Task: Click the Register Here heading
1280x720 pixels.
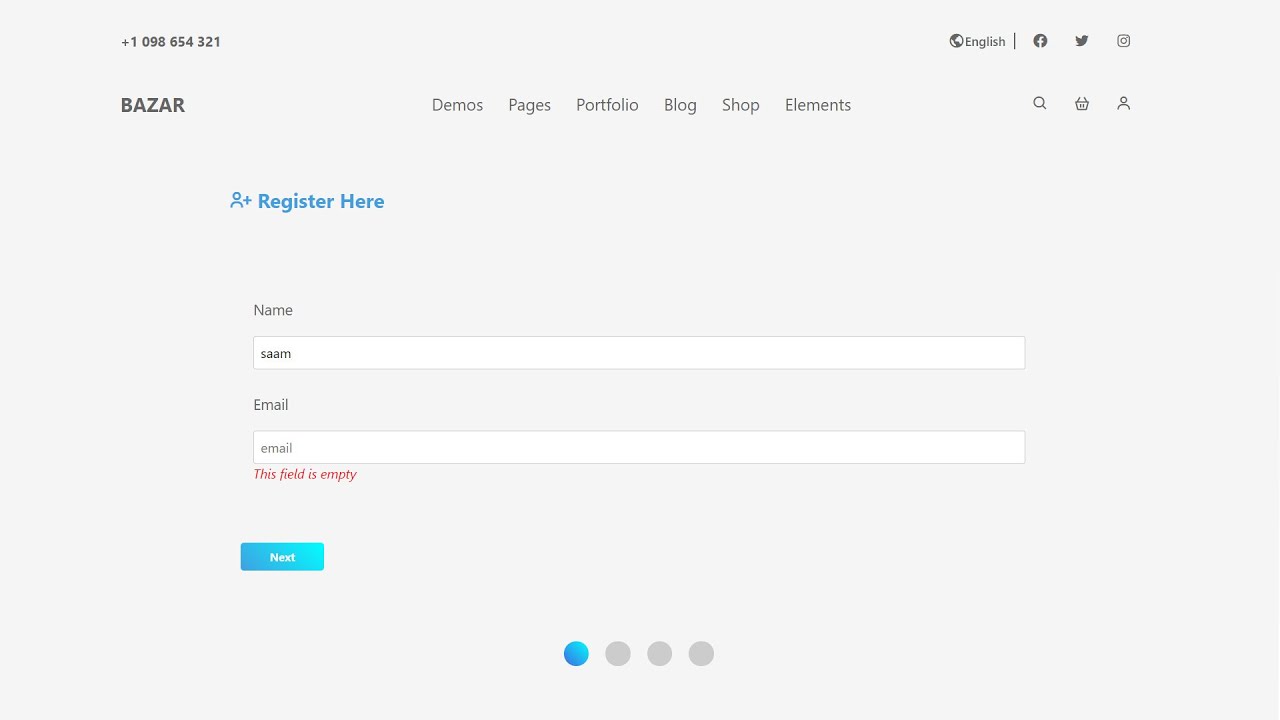Action: point(321,201)
